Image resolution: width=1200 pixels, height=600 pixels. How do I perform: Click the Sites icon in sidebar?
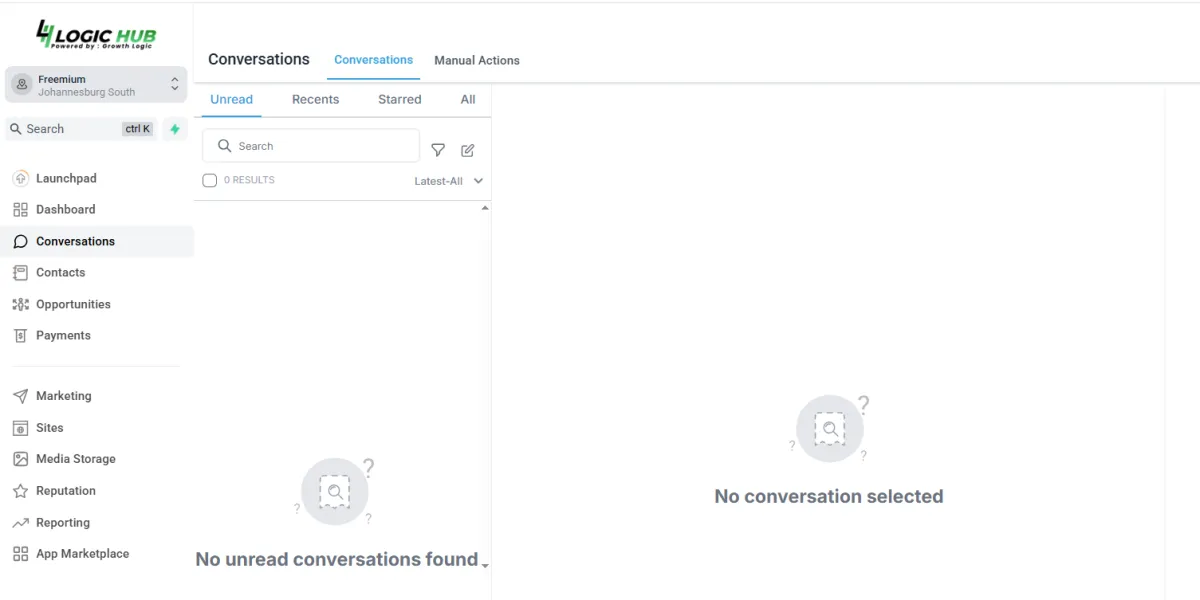coord(20,428)
